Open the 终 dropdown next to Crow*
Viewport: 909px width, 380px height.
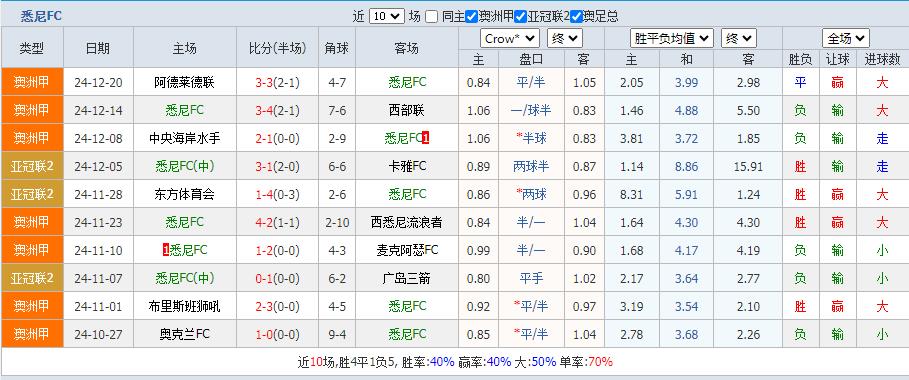[x=564, y=39]
